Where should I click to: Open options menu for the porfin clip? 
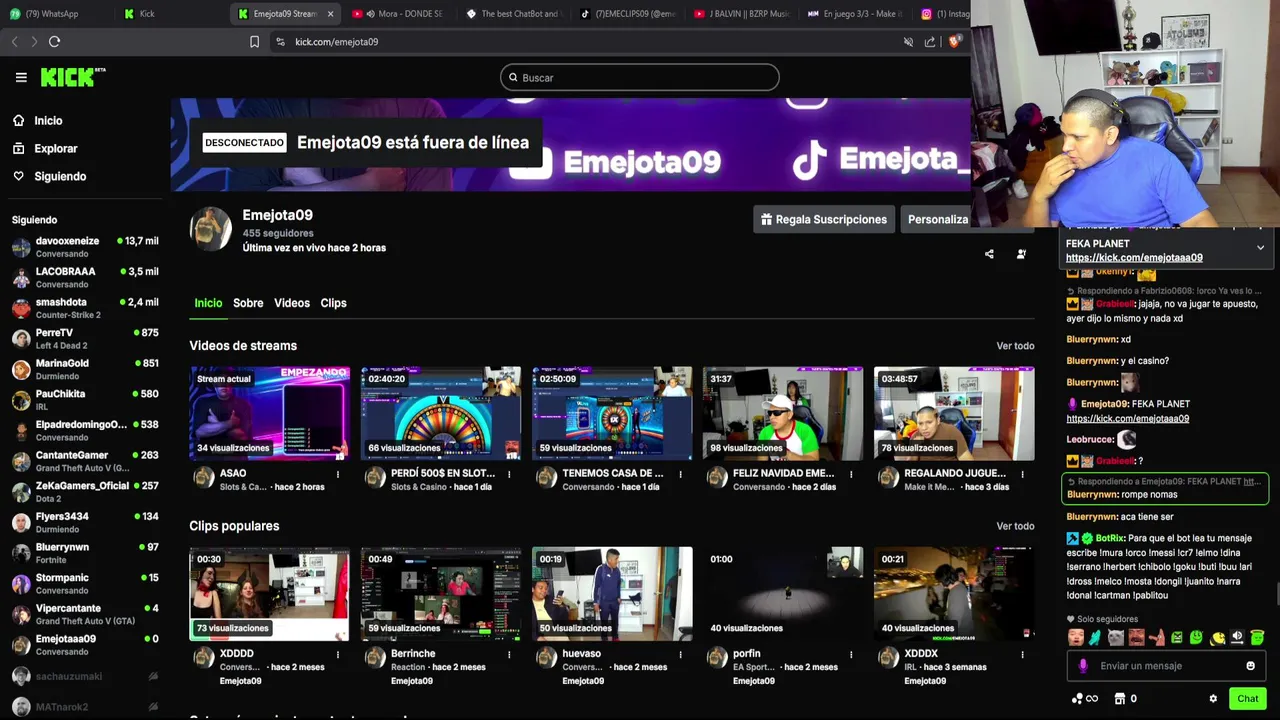(x=851, y=654)
